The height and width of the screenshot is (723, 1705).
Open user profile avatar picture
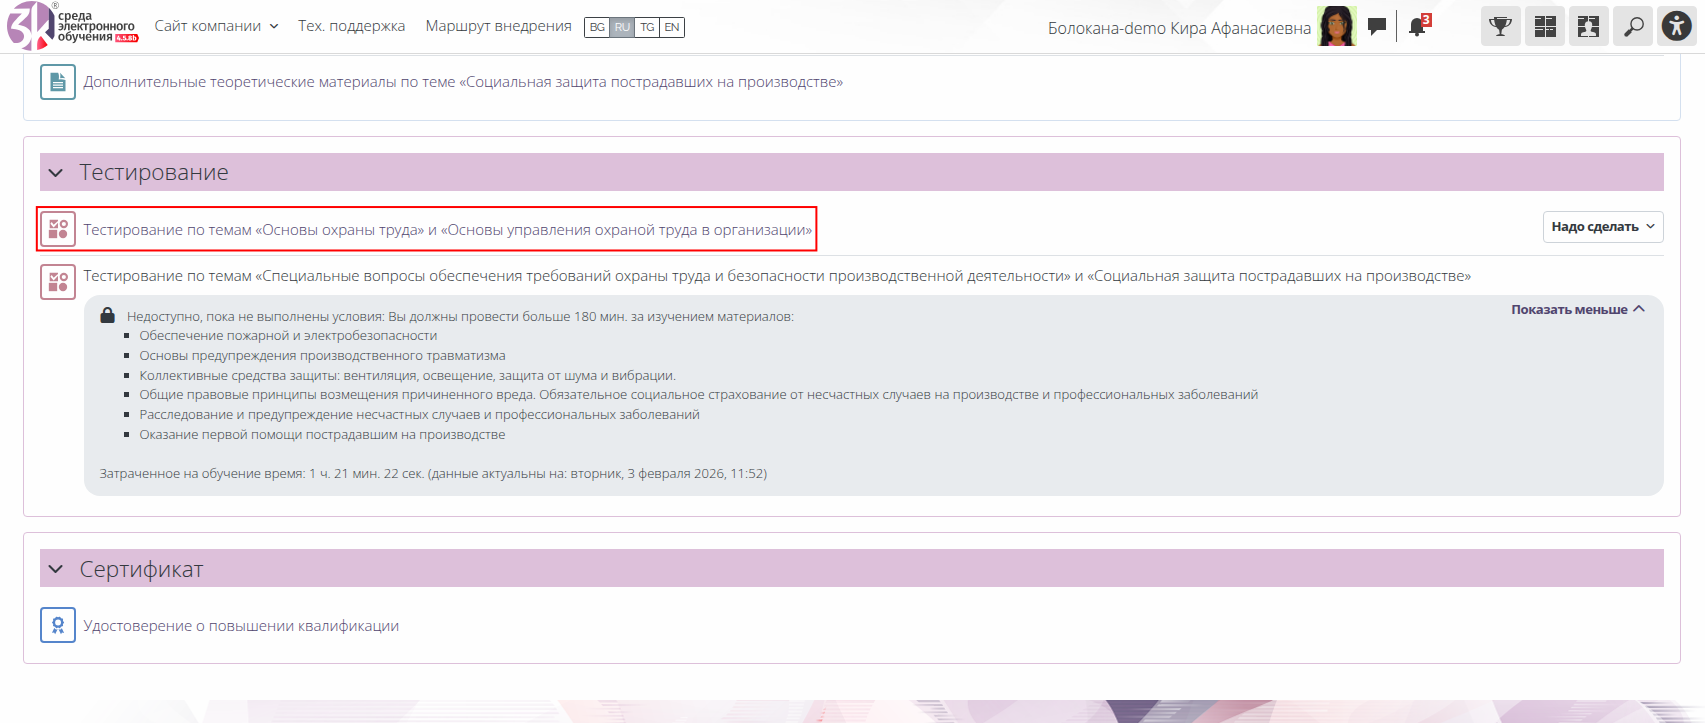[x=1336, y=27]
